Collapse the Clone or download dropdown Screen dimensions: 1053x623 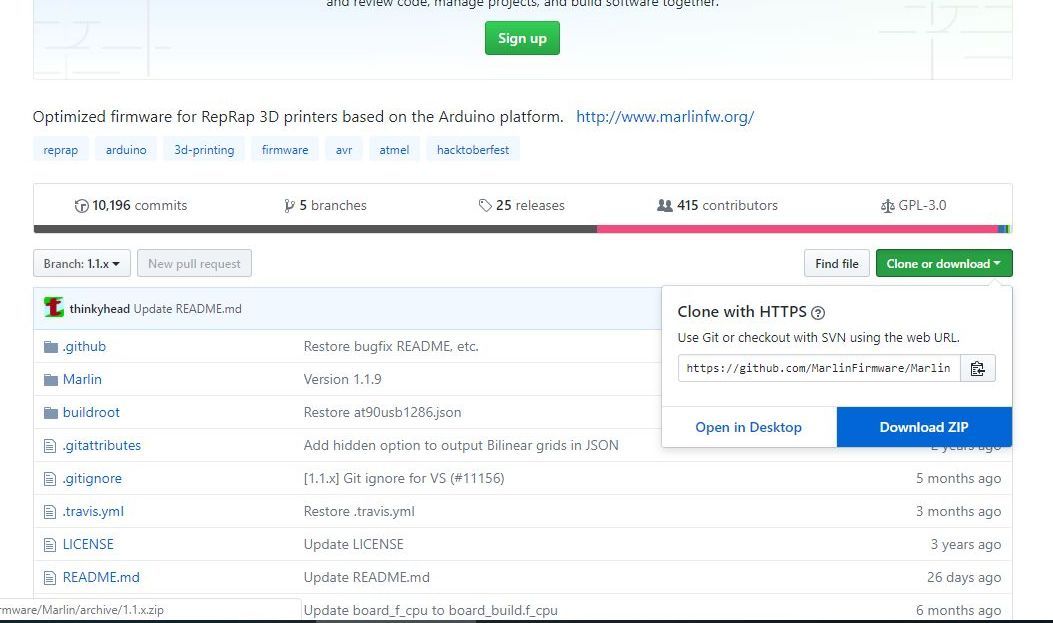point(943,264)
